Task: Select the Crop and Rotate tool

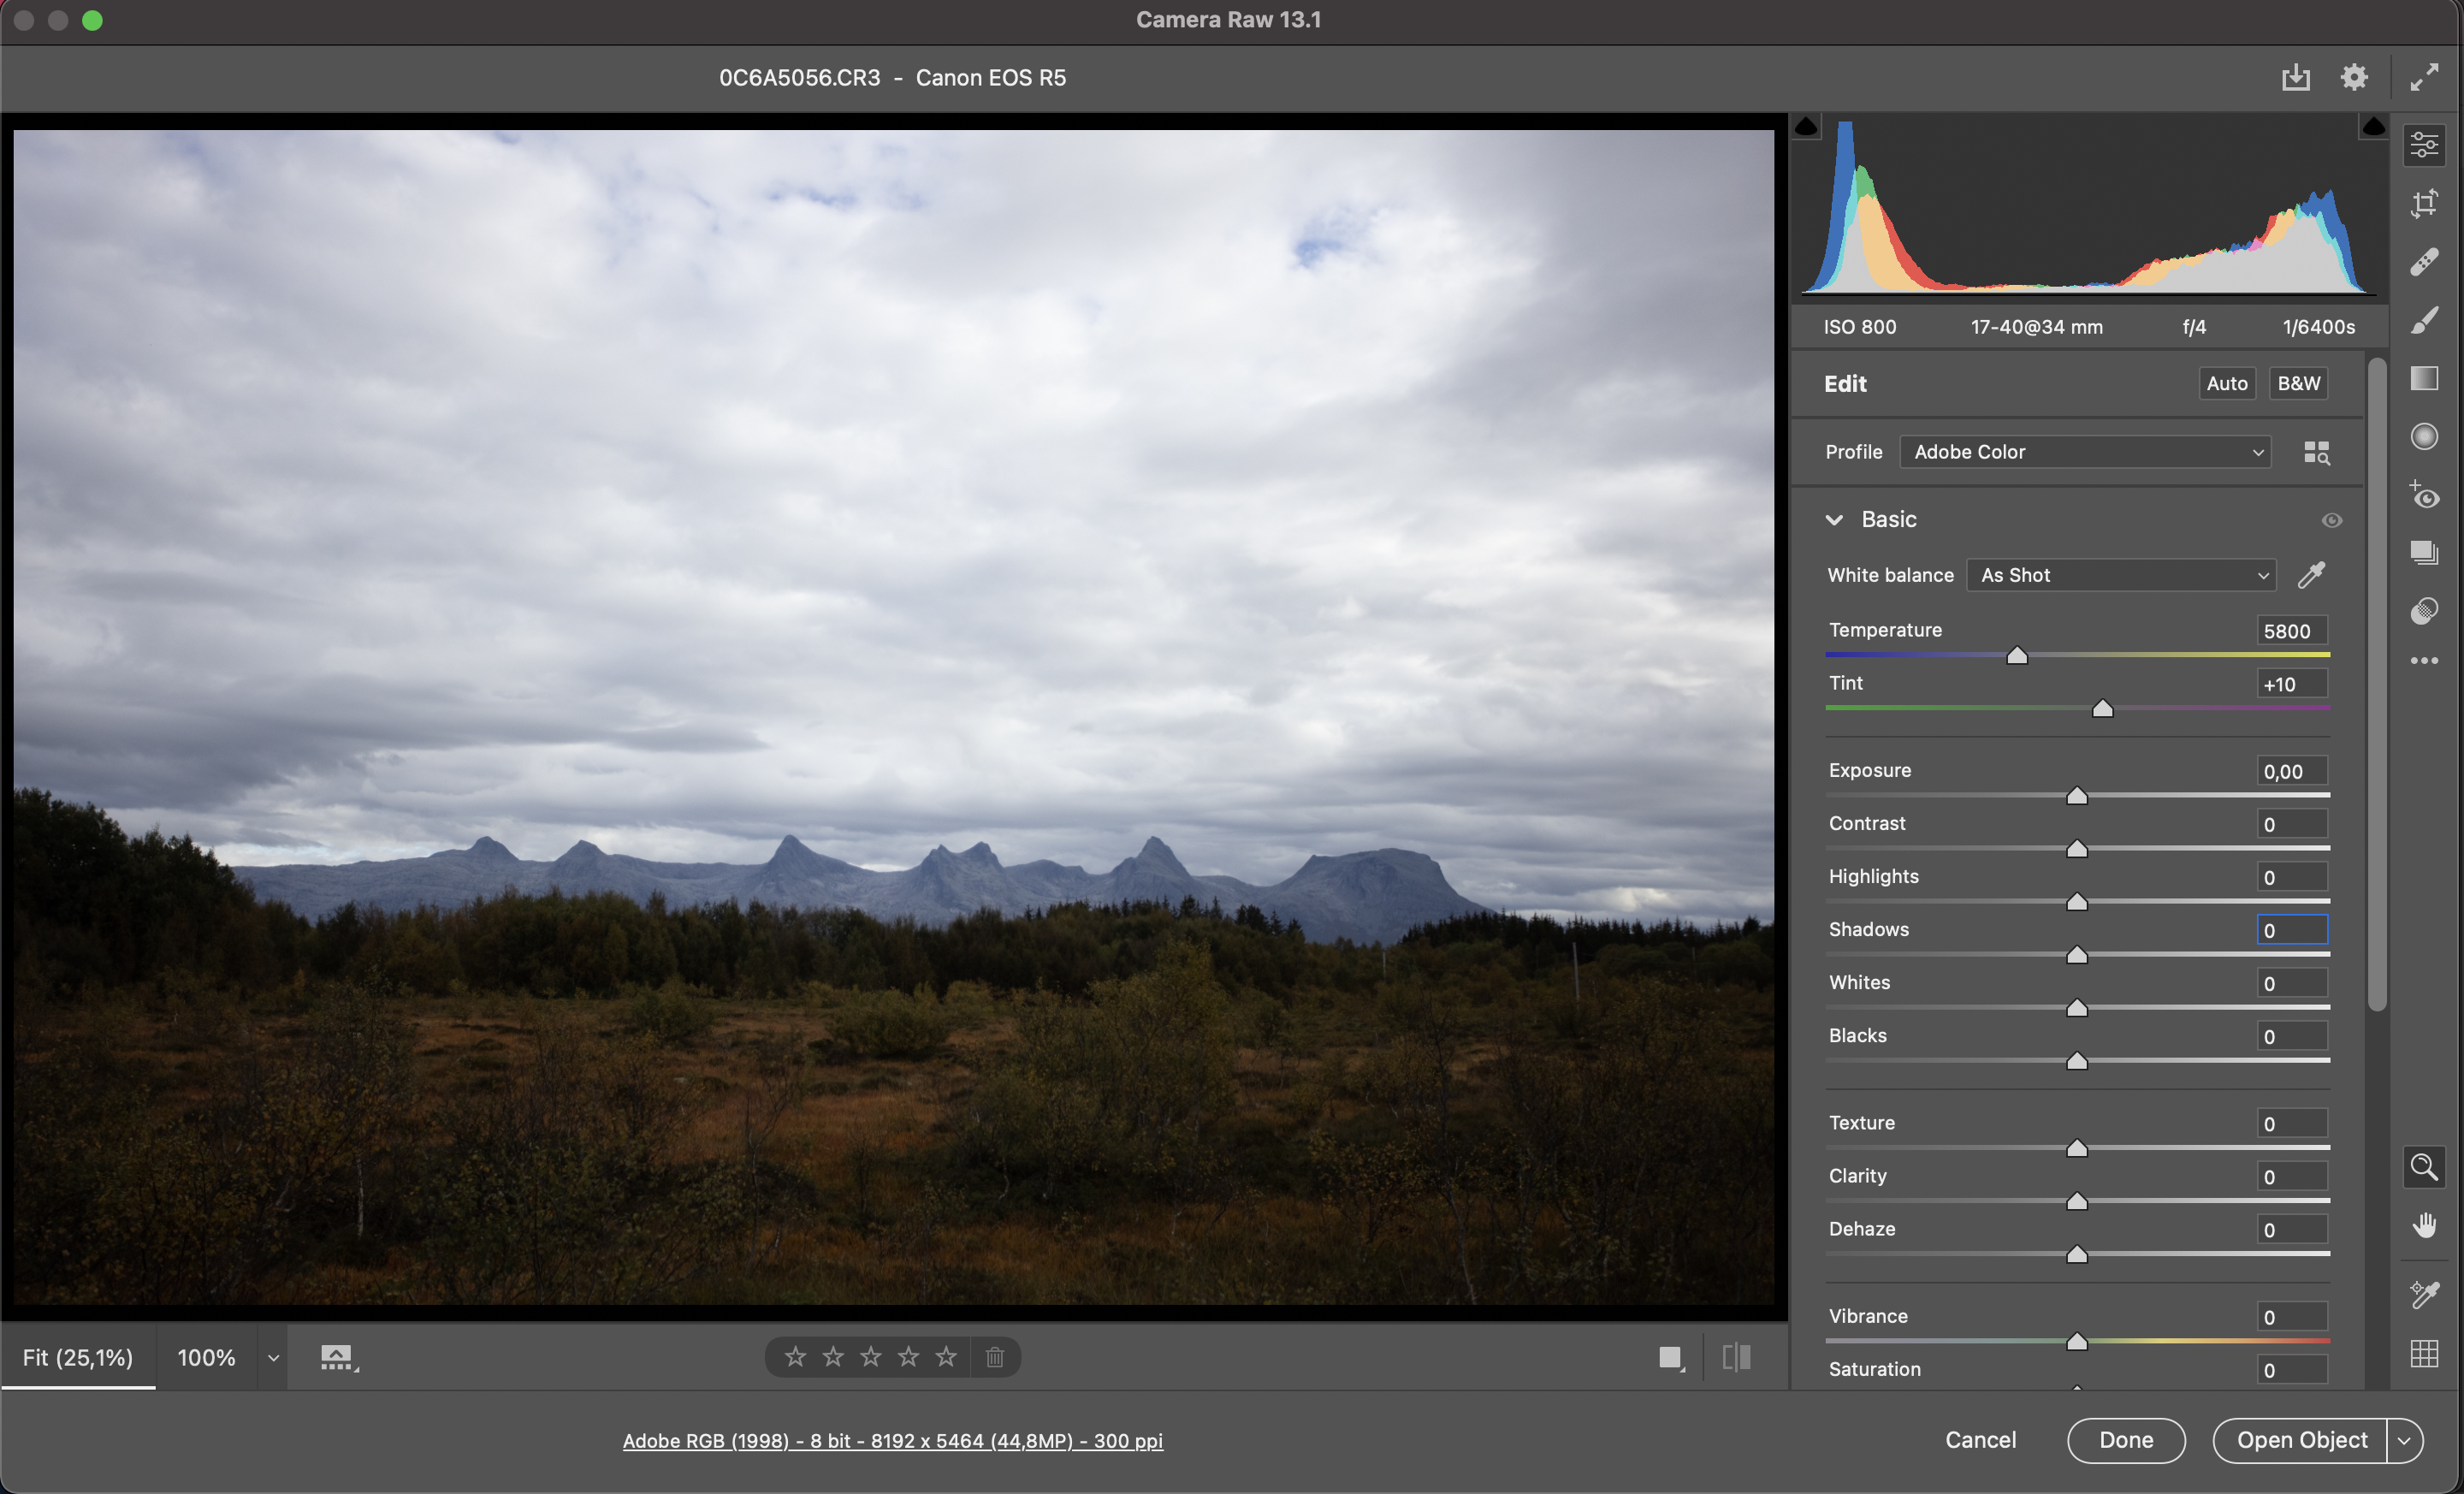Action: click(2424, 203)
